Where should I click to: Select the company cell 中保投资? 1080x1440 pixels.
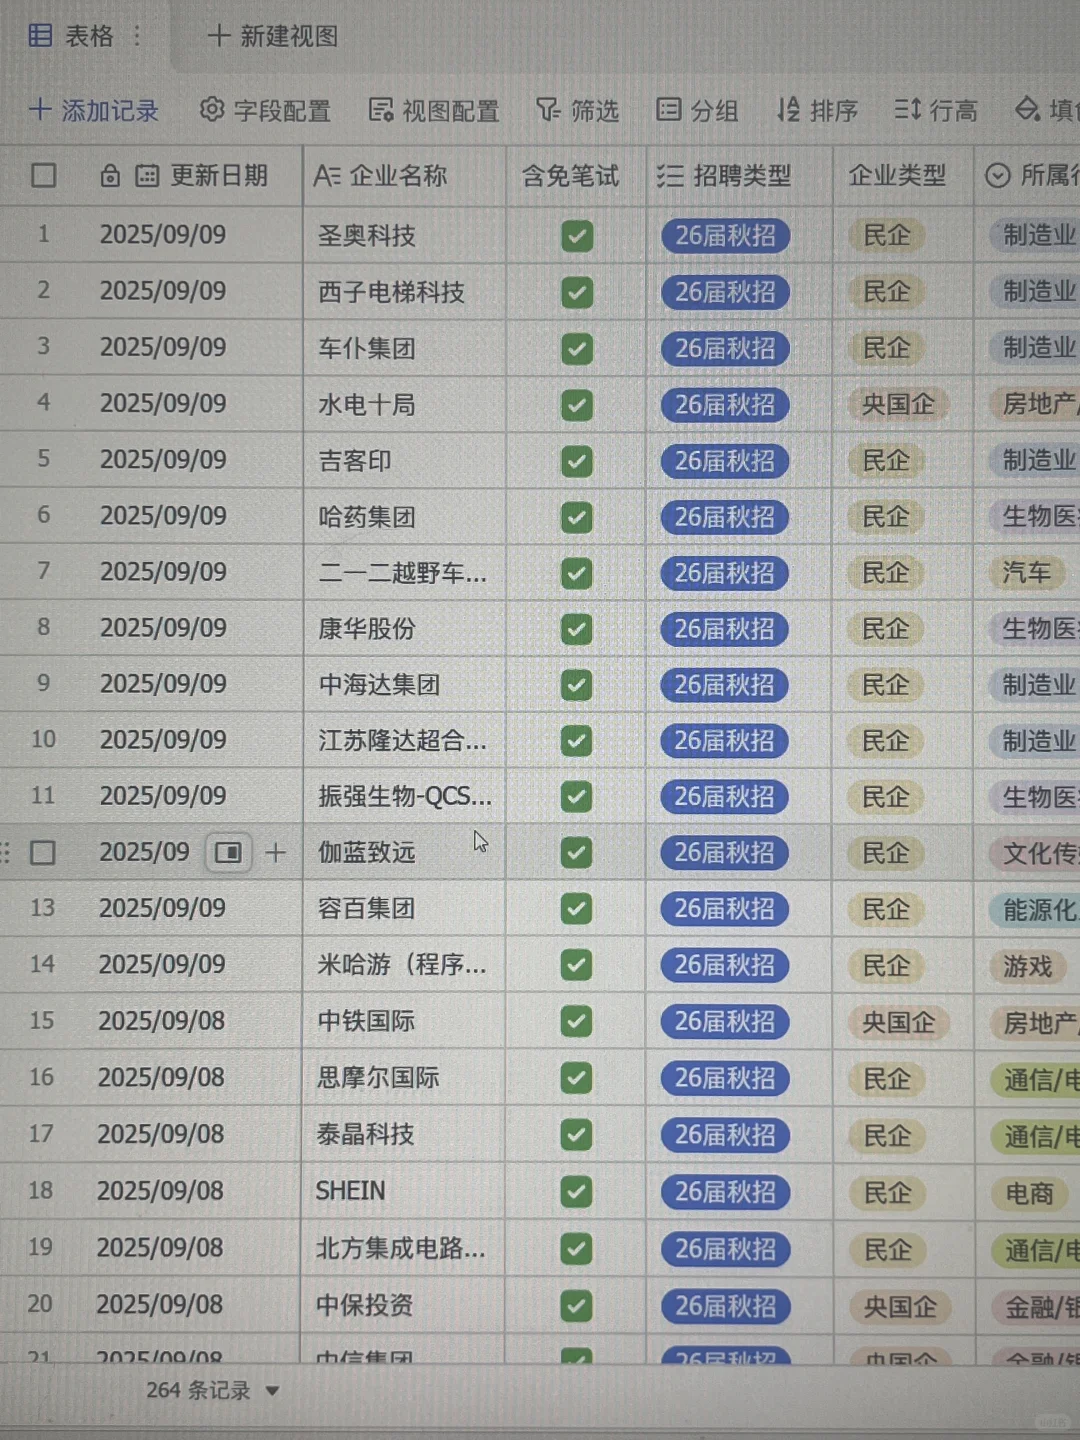click(x=402, y=1305)
